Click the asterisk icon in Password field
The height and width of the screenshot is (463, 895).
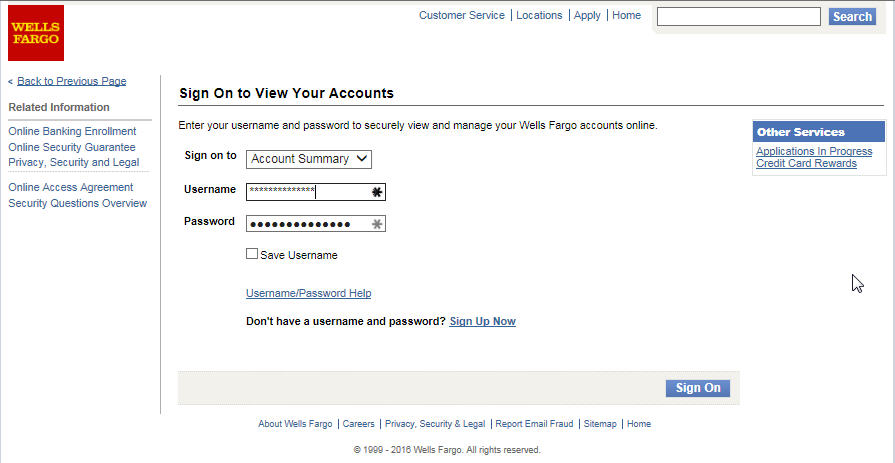coord(377,224)
